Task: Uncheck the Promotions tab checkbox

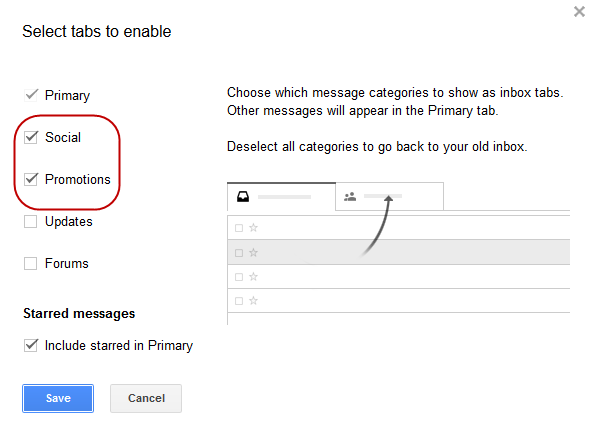Action: tap(31, 179)
